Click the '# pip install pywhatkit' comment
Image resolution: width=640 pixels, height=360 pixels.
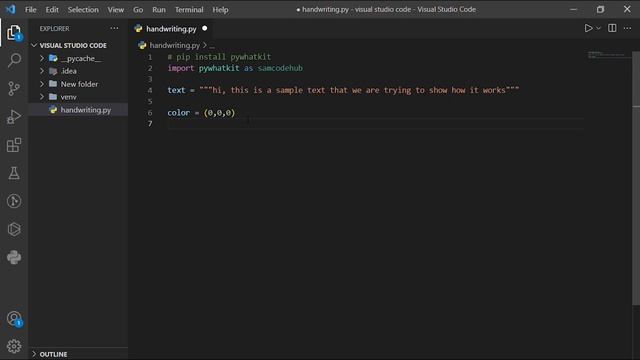pyautogui.click(x=219, y=57)
